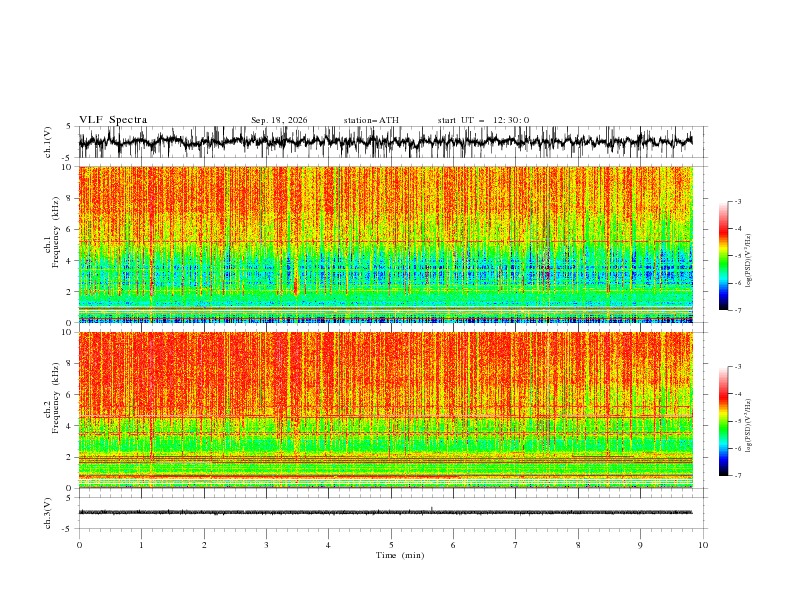Screen dimensions: 792x612
Task: Click the ch.1 spectrogram panel
Action: click(386, 244)
